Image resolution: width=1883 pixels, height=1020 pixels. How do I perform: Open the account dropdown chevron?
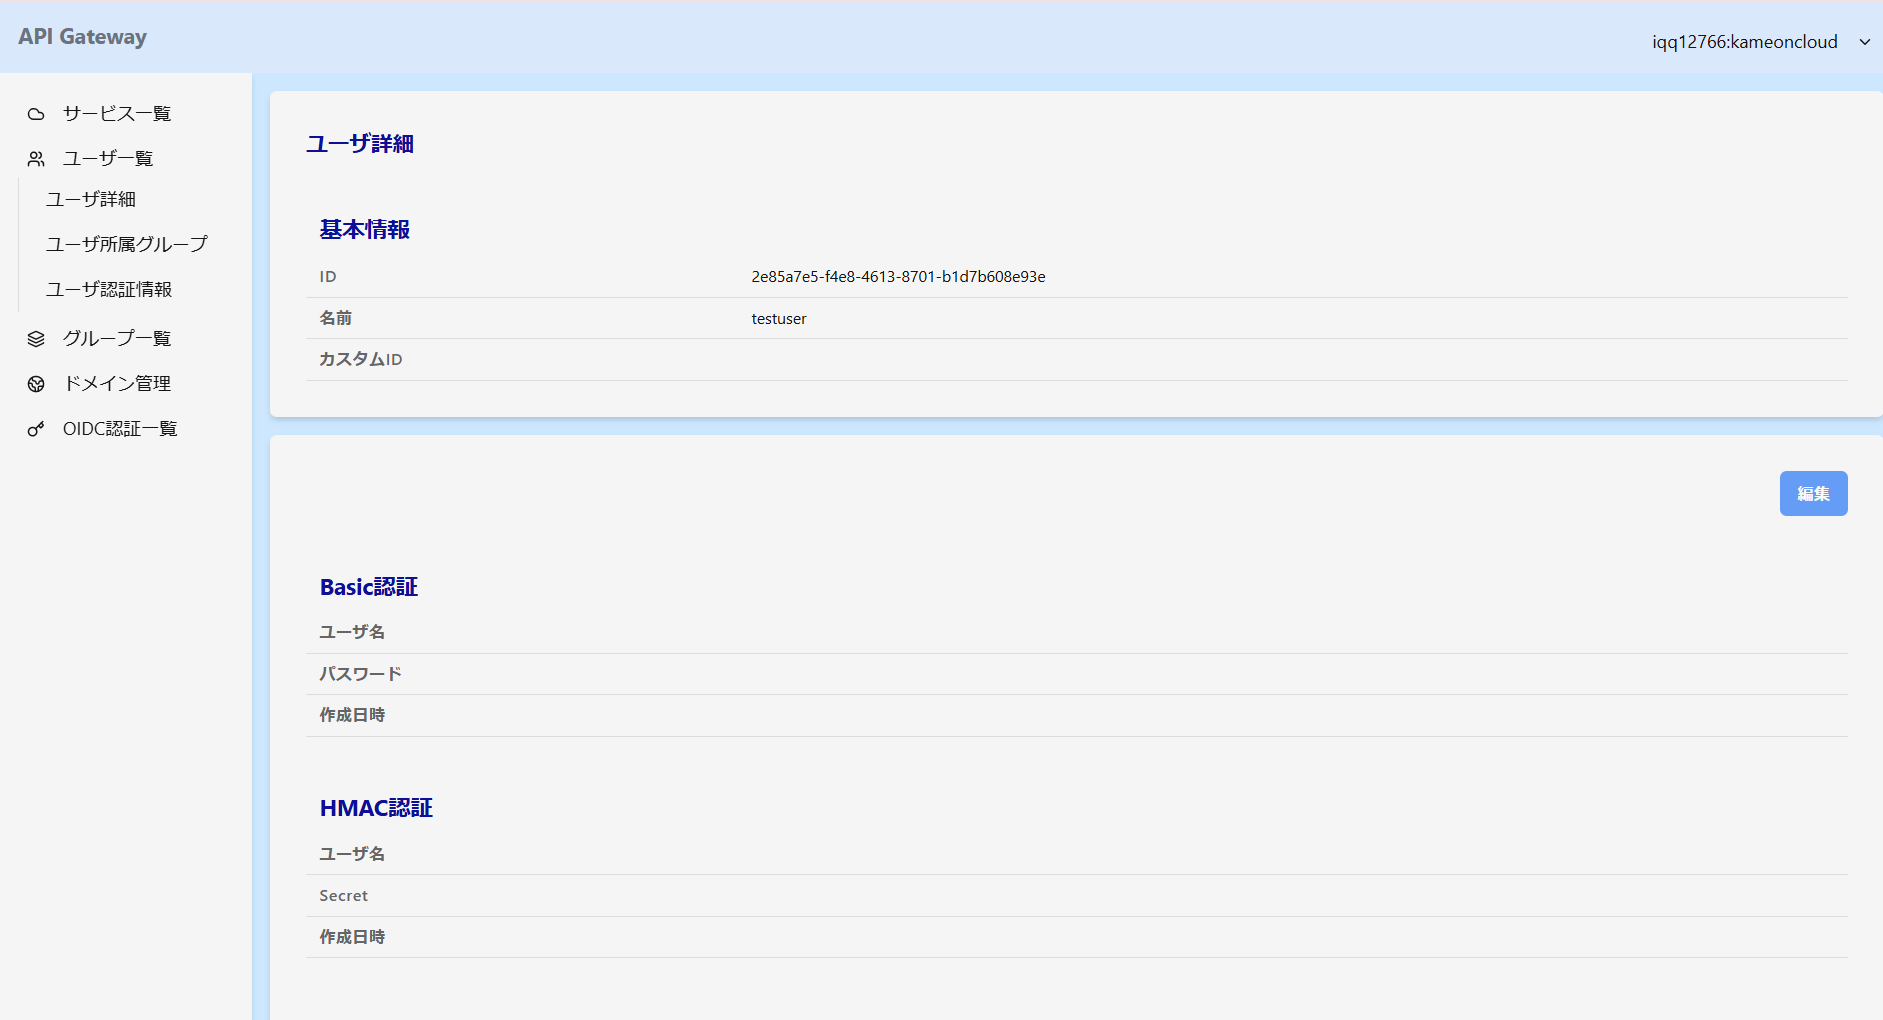(x=1864, y=42)
